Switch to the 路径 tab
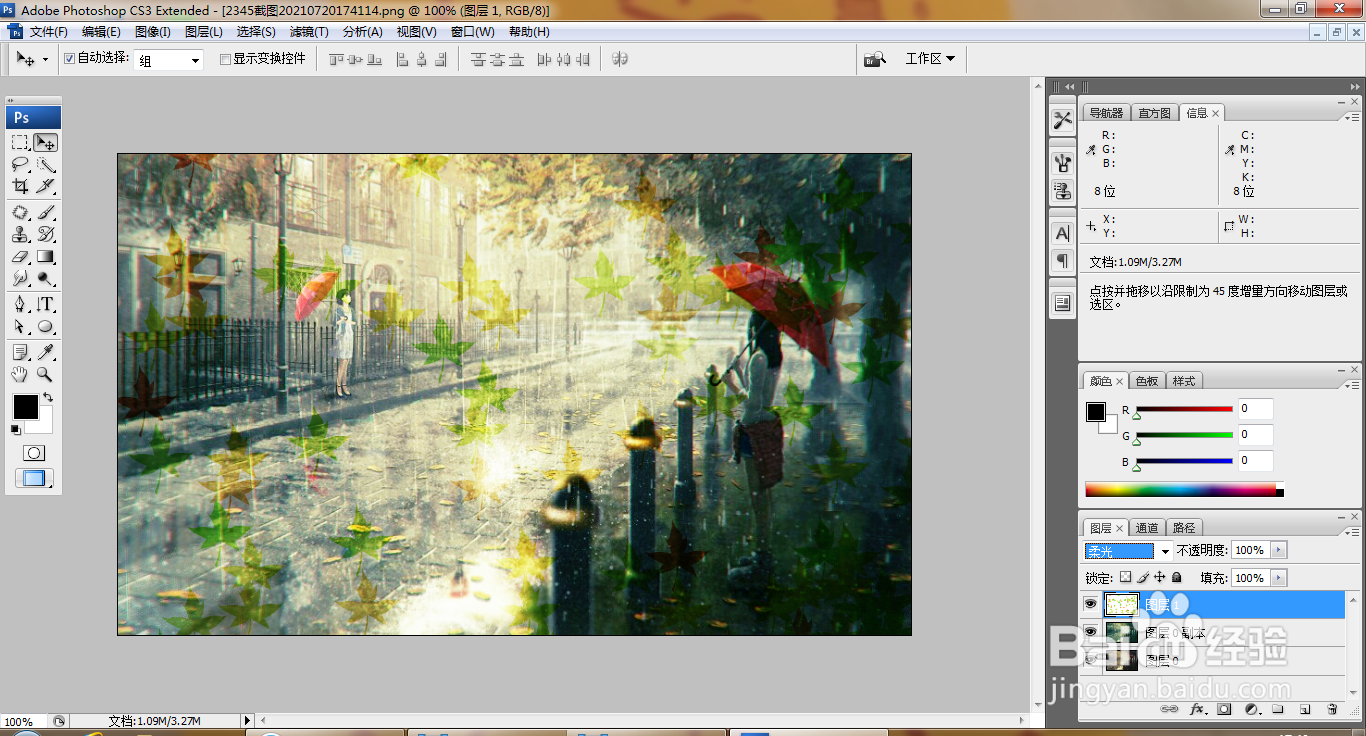Image resolution: width=1366 pixels, height=736 pixels. (1184, 528)
